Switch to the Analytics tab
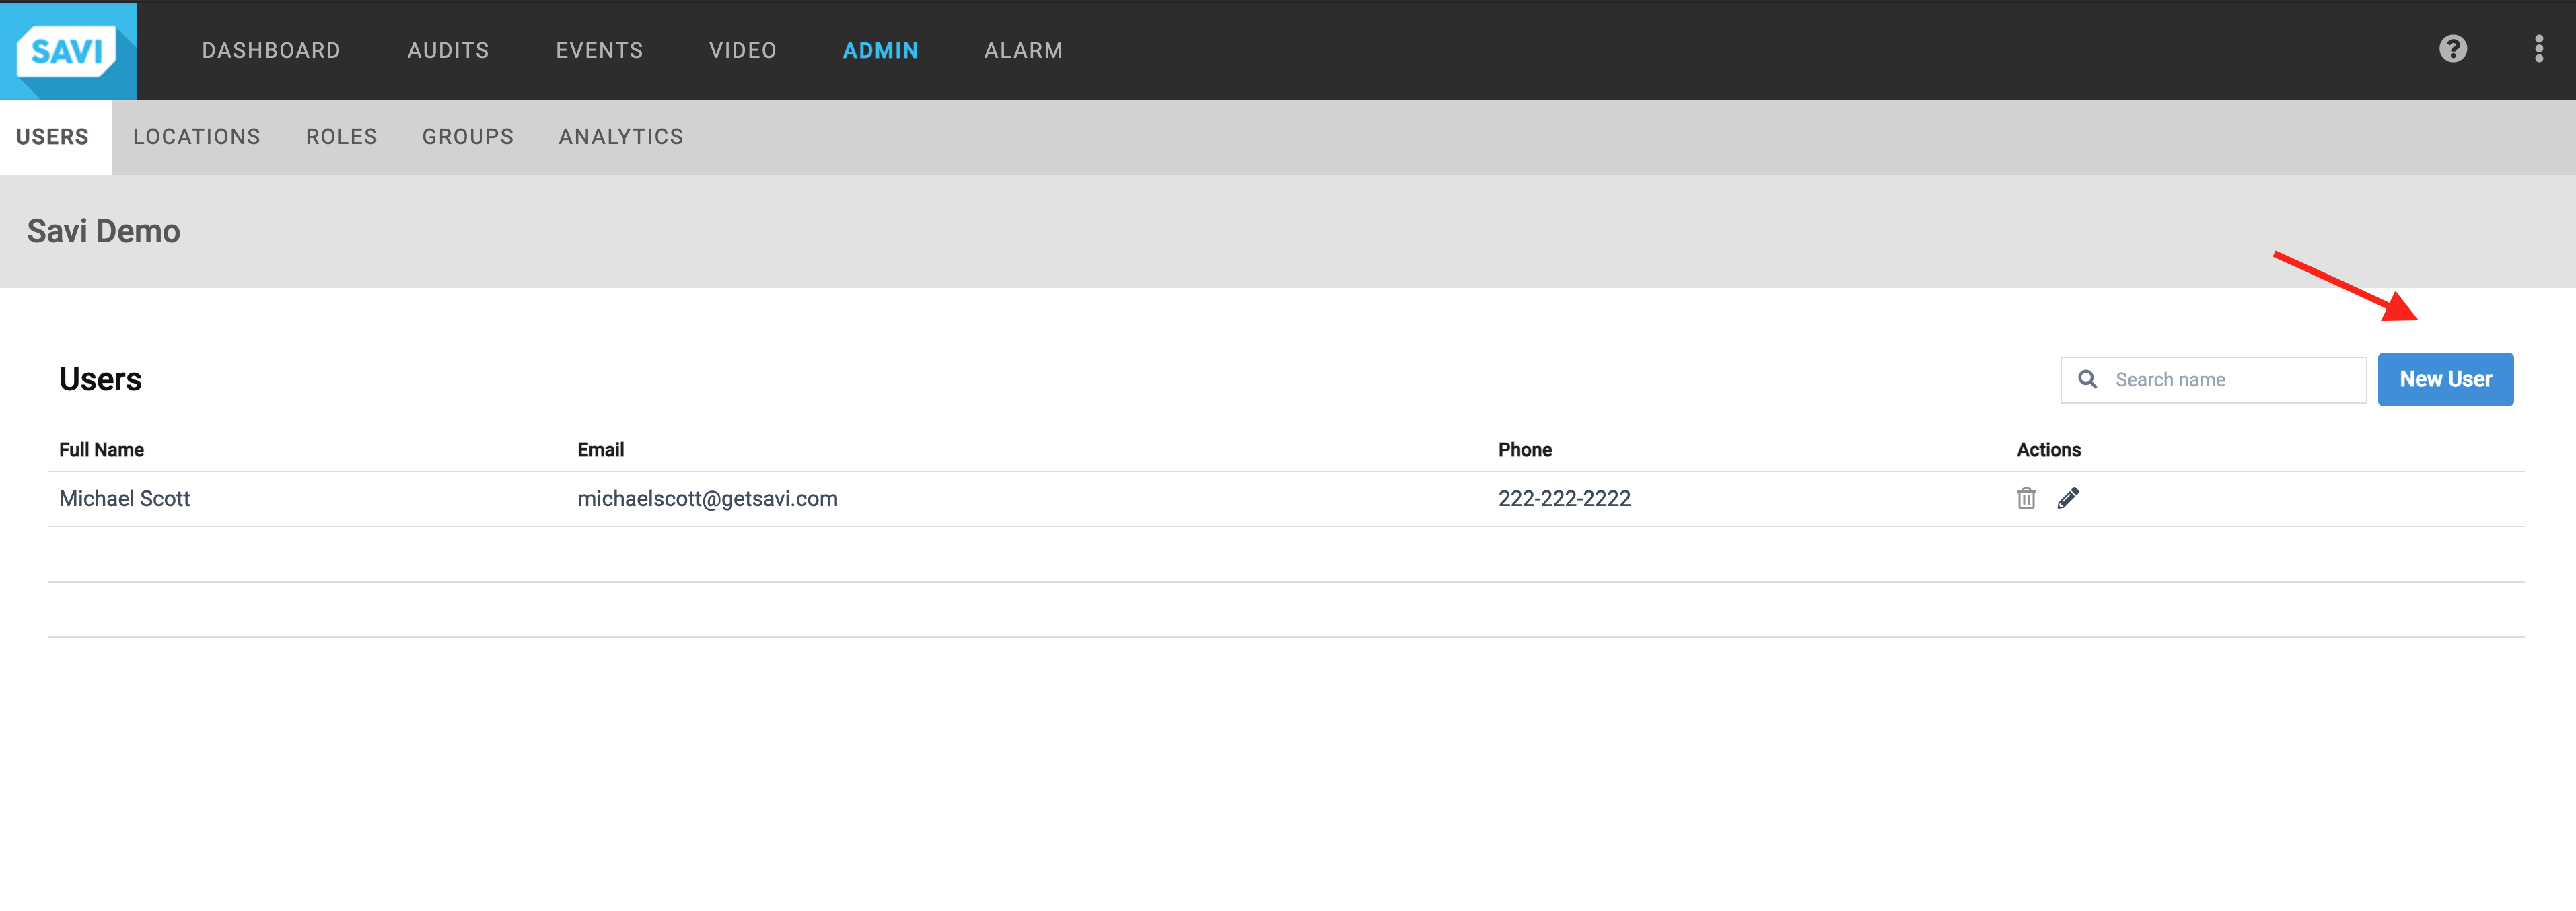The height and width of the screenshot is (911, 2576). [x=621, y=137]
